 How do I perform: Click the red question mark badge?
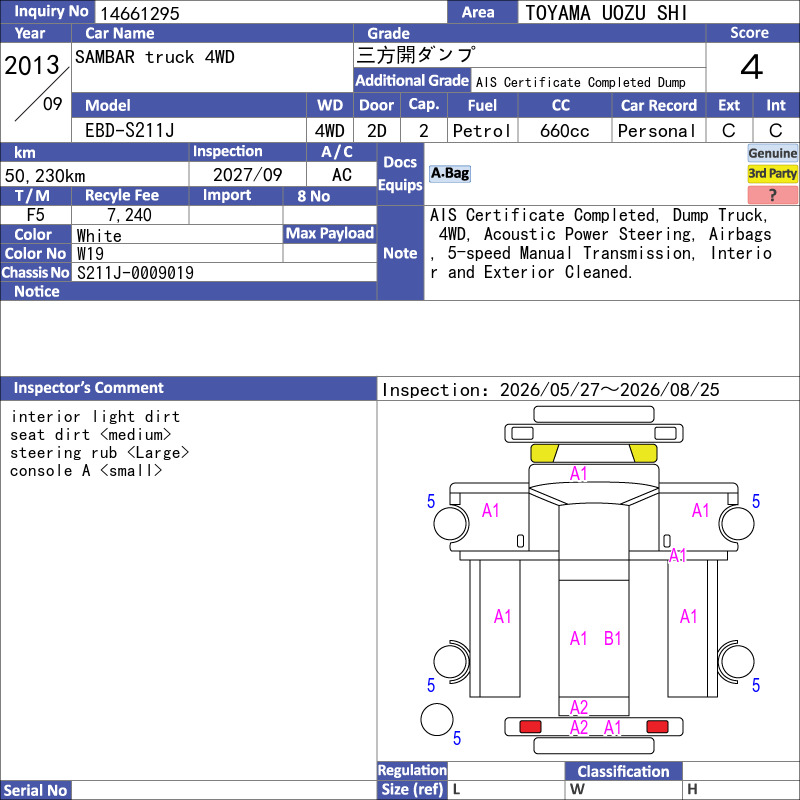pyautogui.click(x=772, y=195)
